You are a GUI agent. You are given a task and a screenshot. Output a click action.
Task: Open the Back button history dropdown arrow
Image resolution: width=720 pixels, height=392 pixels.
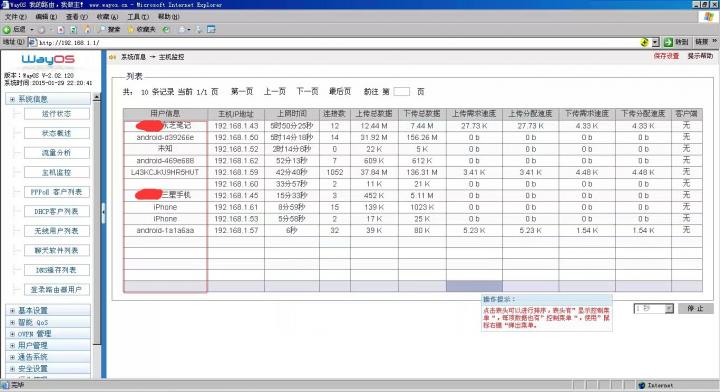pos(32,29)
